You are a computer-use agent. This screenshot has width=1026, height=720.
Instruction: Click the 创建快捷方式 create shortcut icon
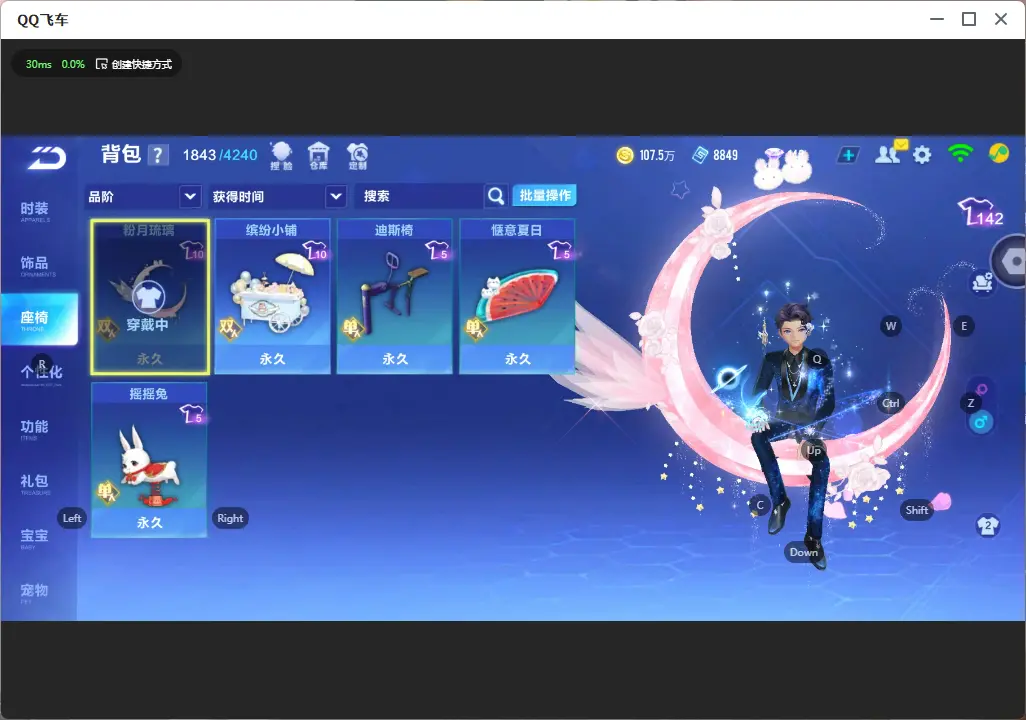pos(101,64)
